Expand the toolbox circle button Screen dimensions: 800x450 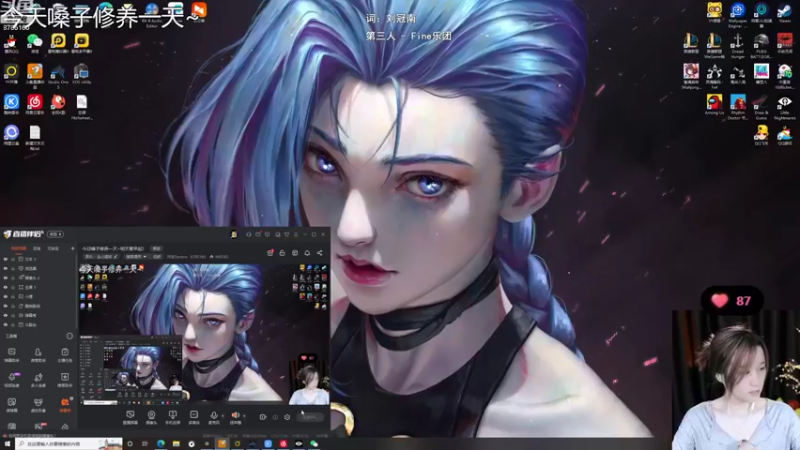coord(69,336)
